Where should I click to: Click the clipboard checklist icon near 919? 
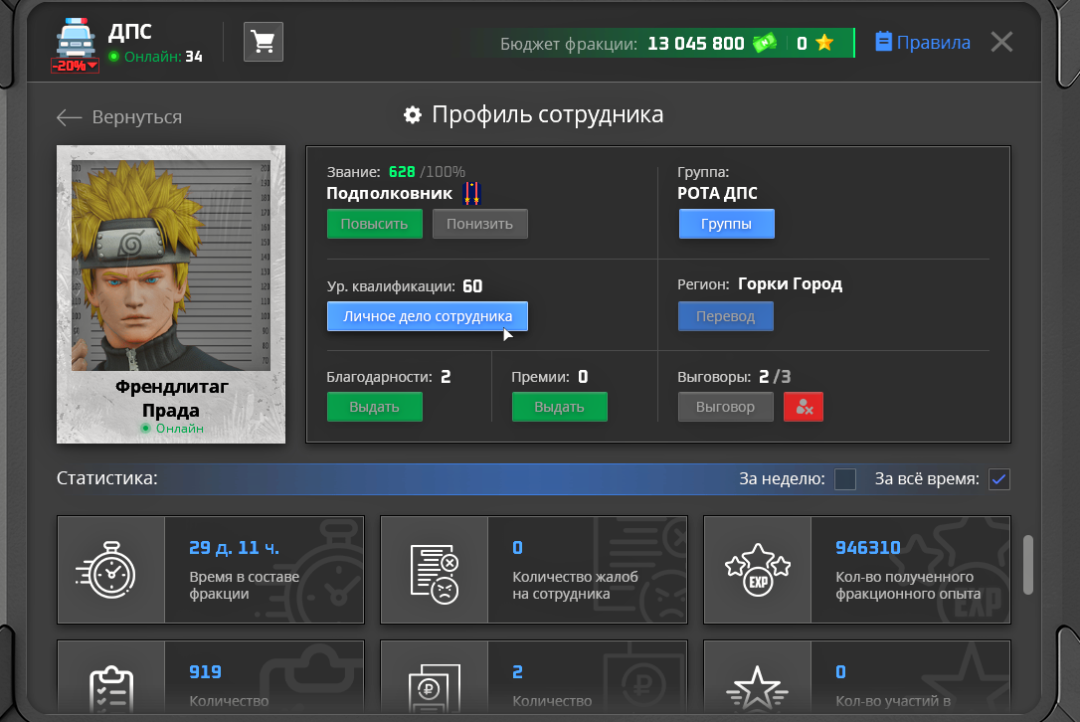111,691
